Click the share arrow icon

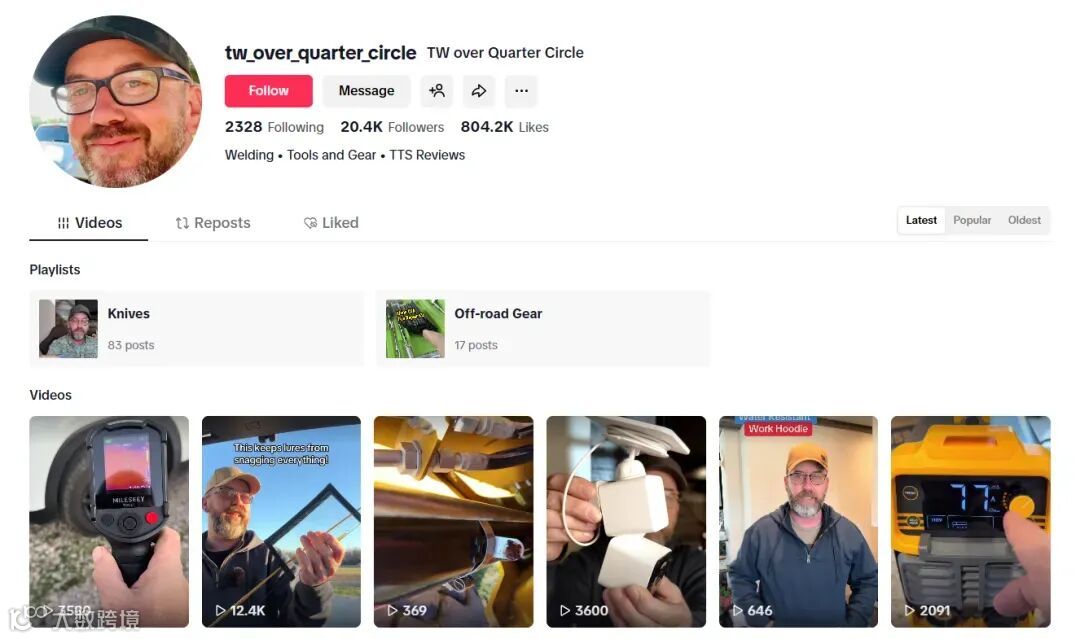pos(479,91)
